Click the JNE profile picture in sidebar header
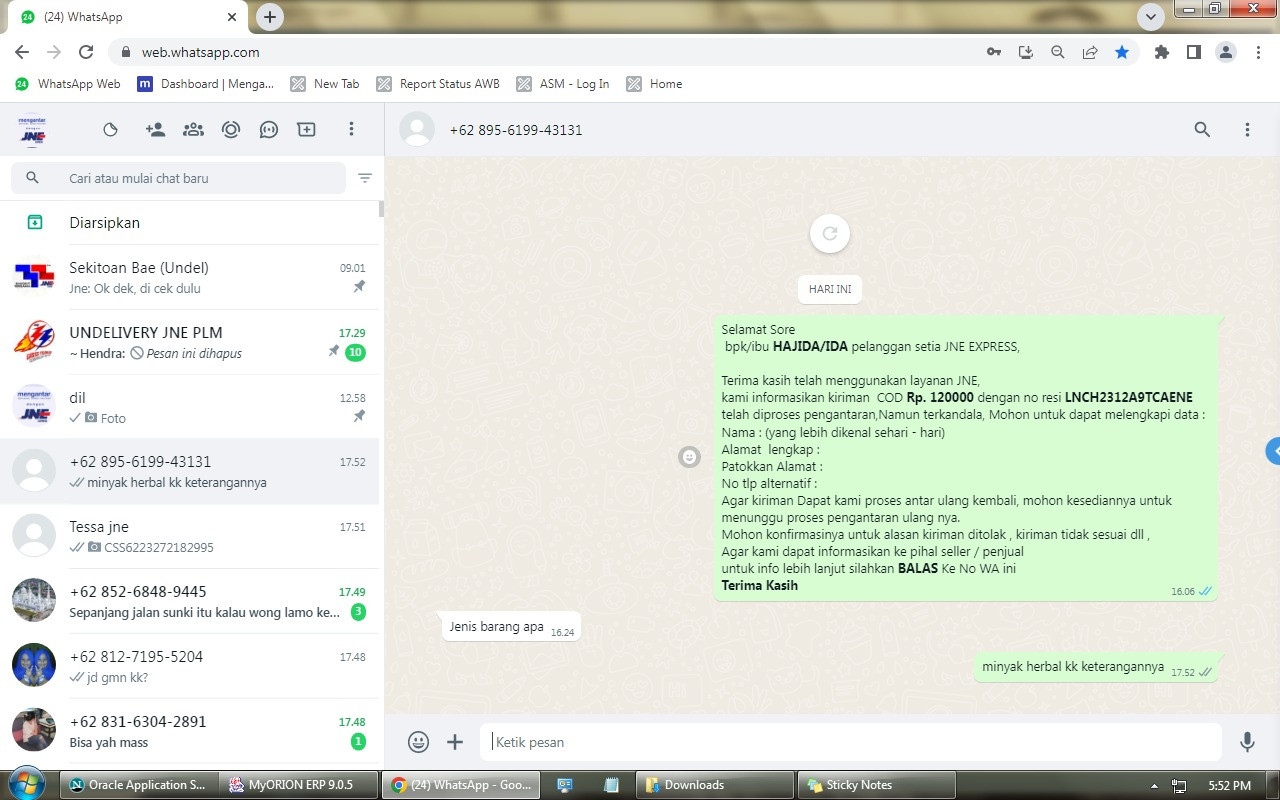Screen dimensions: 1280x800 pyautogui.click(x=33, y=129)
